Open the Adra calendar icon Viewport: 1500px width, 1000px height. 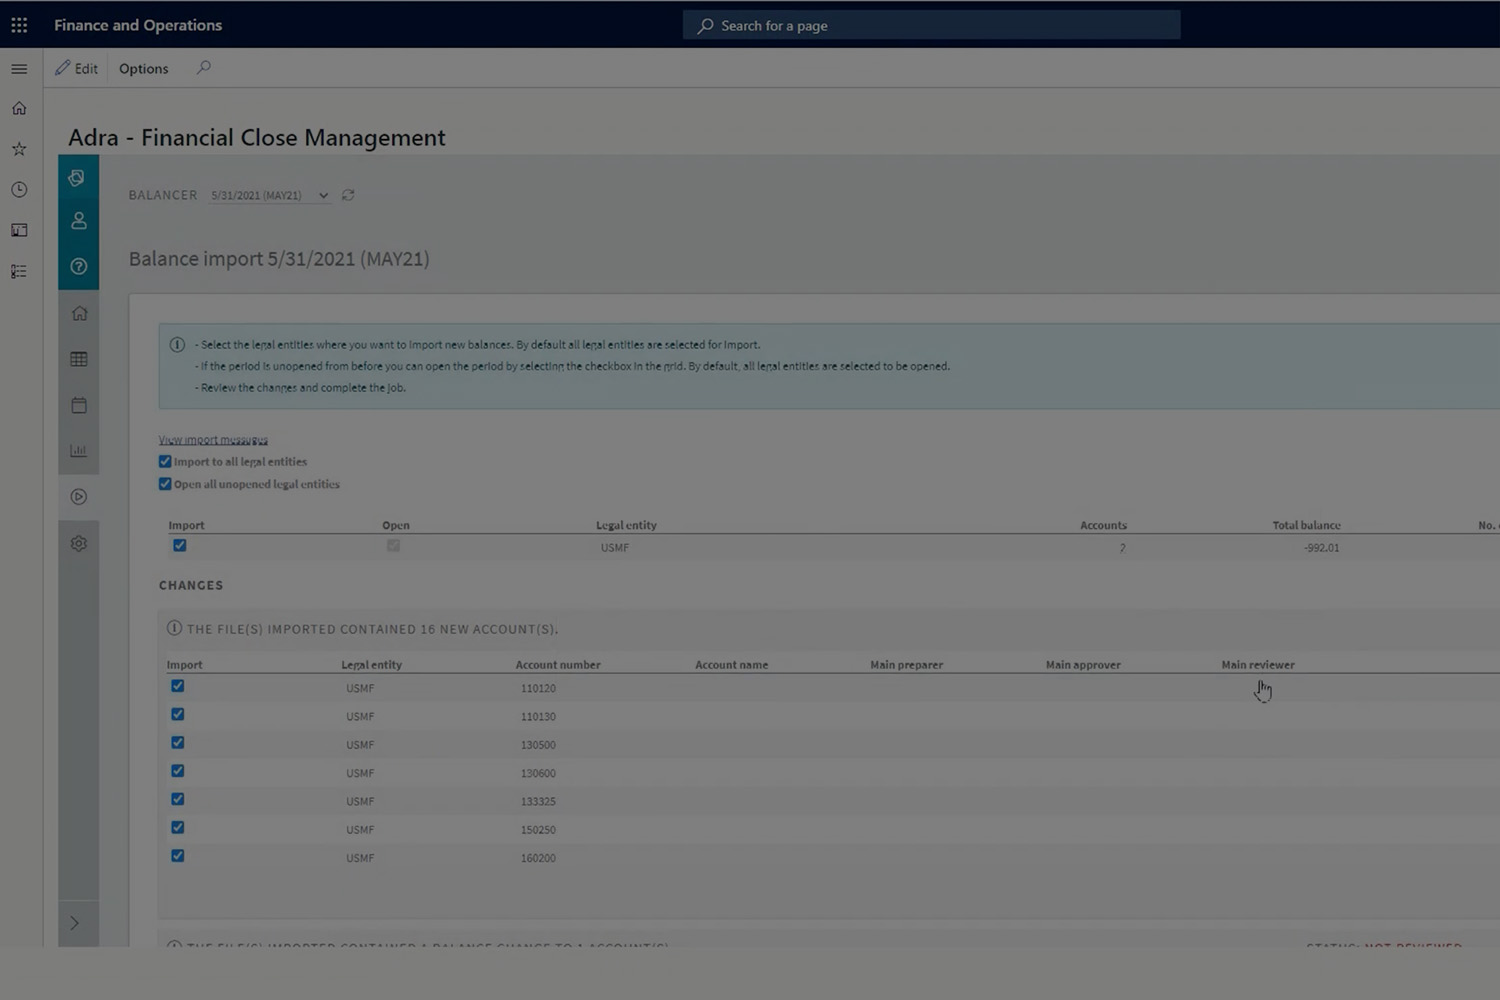tap(79, 405)
